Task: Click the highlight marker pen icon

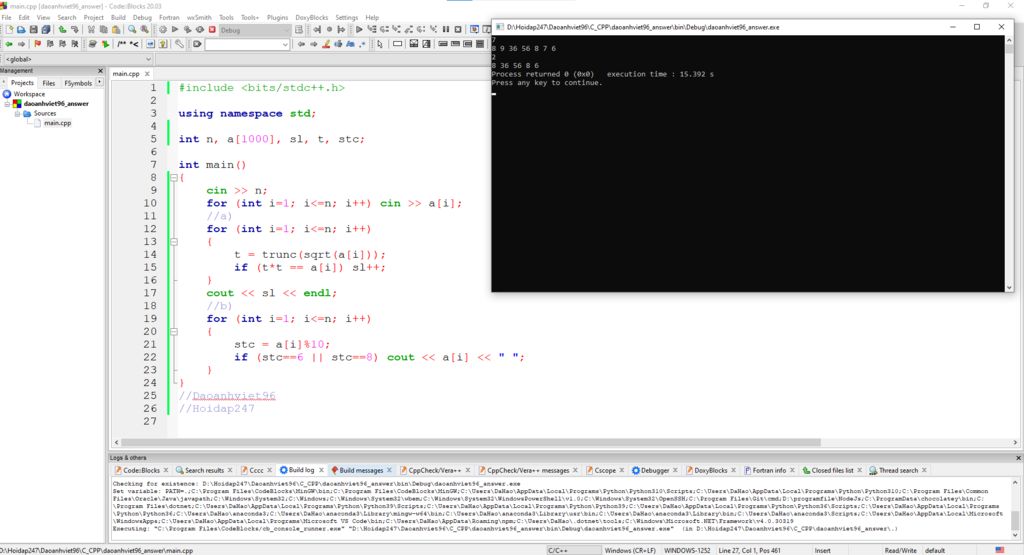Action: [326, 44]
